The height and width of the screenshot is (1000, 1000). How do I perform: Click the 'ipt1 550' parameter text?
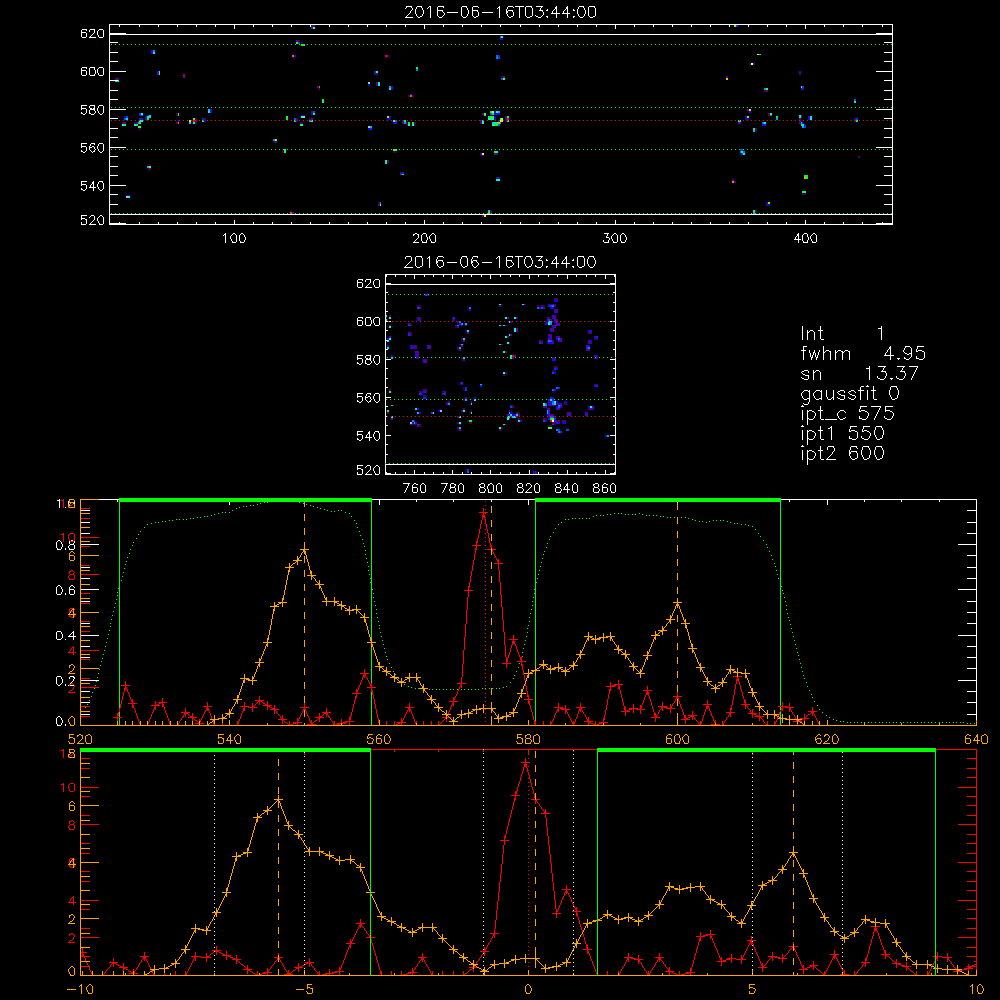tap(842, 434)
